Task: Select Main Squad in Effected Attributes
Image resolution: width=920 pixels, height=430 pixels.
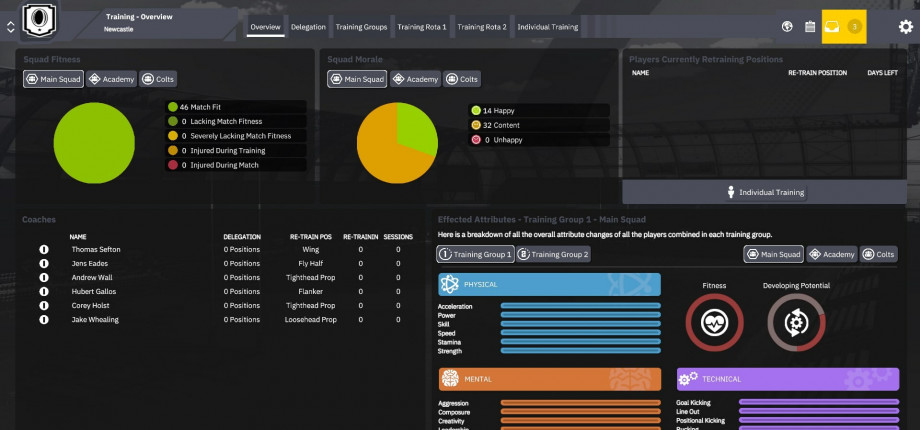Action: click(x=774, y=254)
